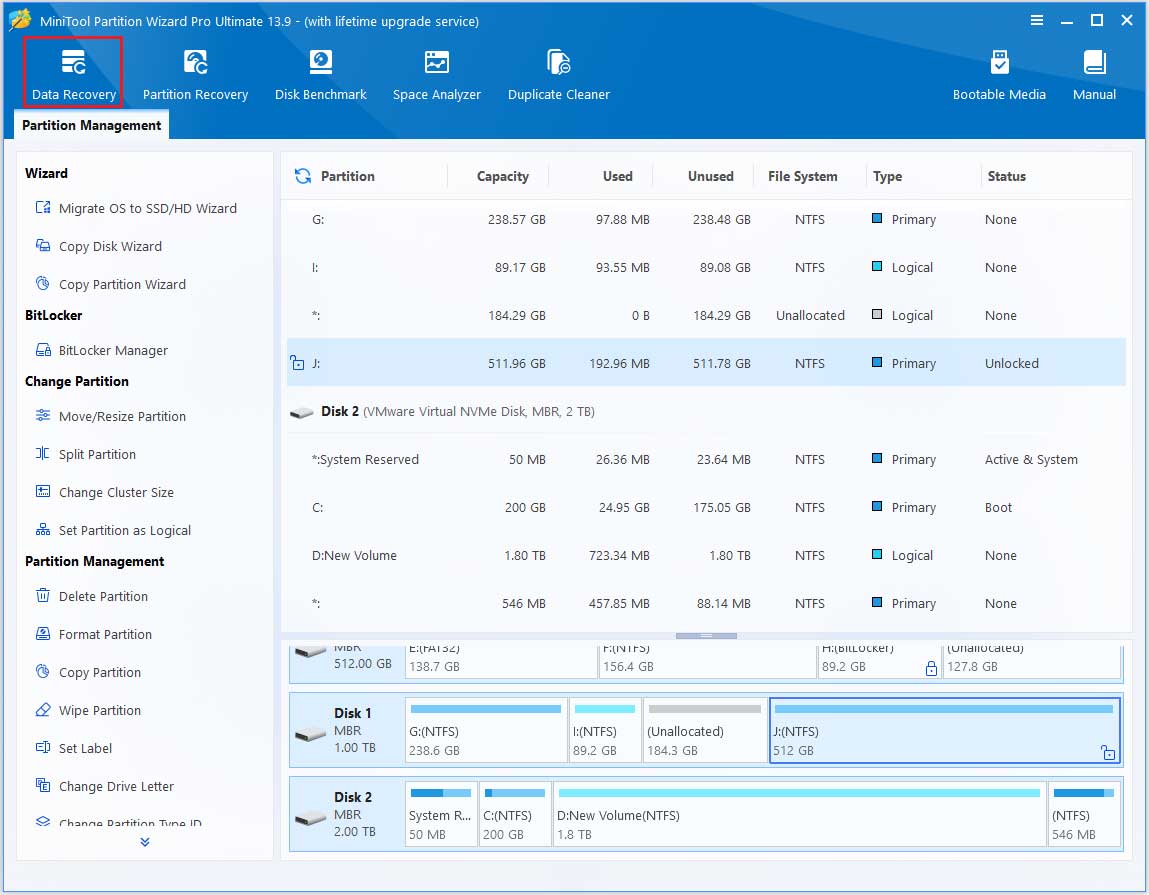Screen dimensions: 1149x895
Task: Select the Partition Management tab
Action: 92,125
